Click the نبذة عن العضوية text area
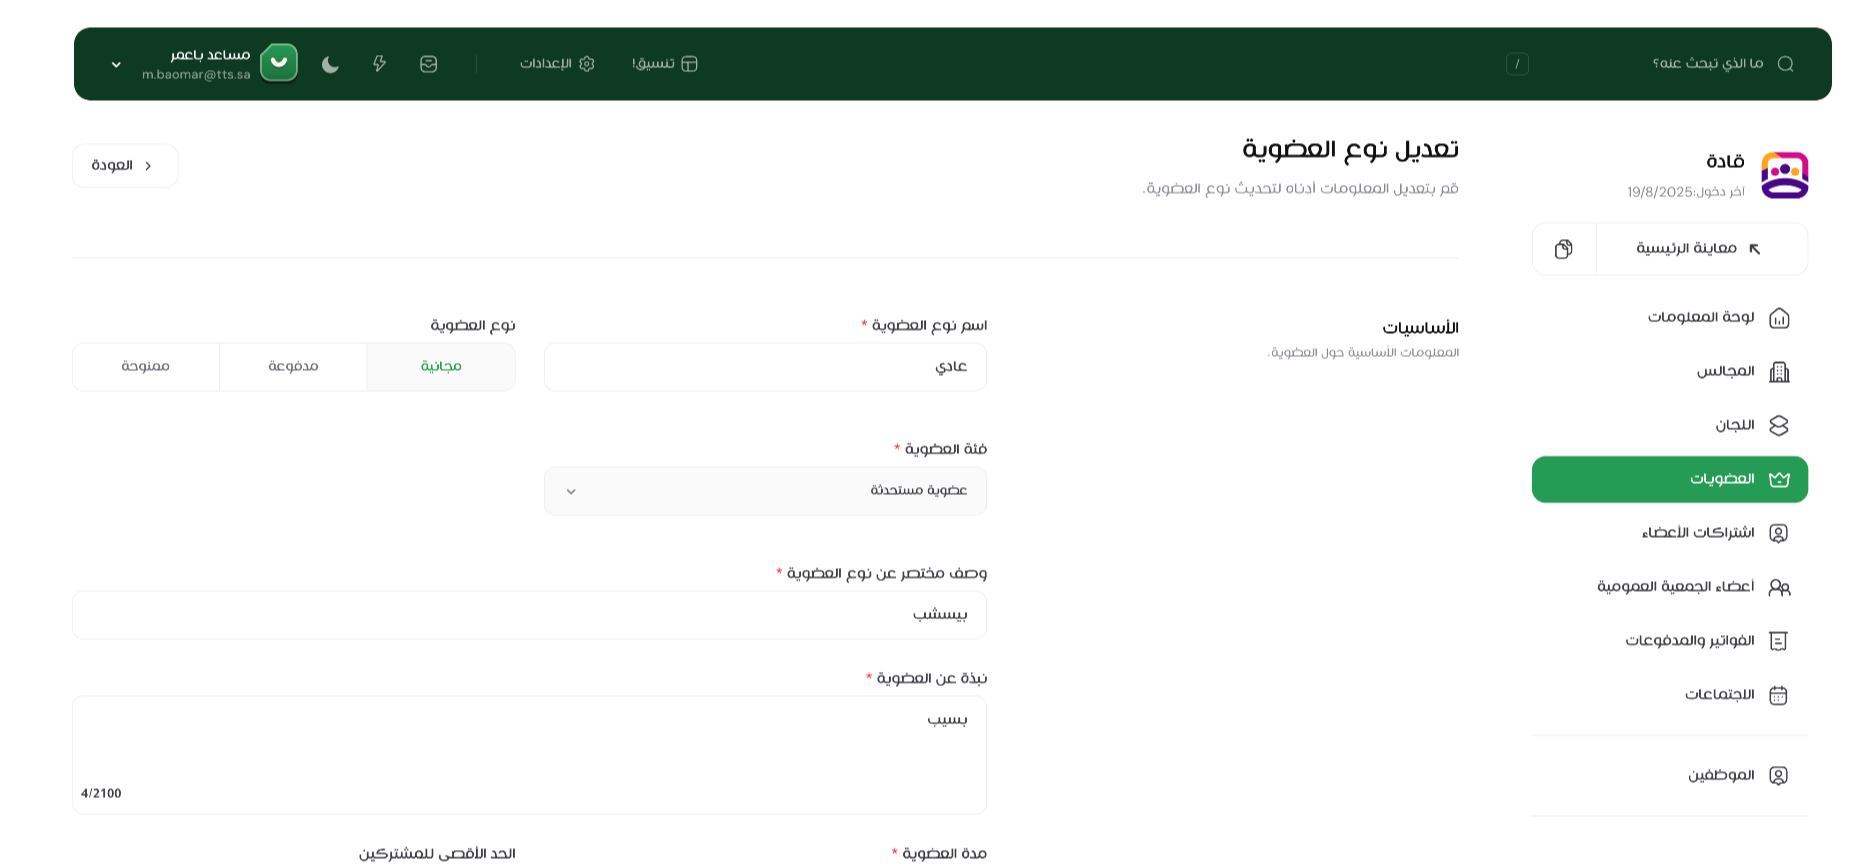Image resolution: width=1868 pixels, height=864 pixels. [529, 755]
